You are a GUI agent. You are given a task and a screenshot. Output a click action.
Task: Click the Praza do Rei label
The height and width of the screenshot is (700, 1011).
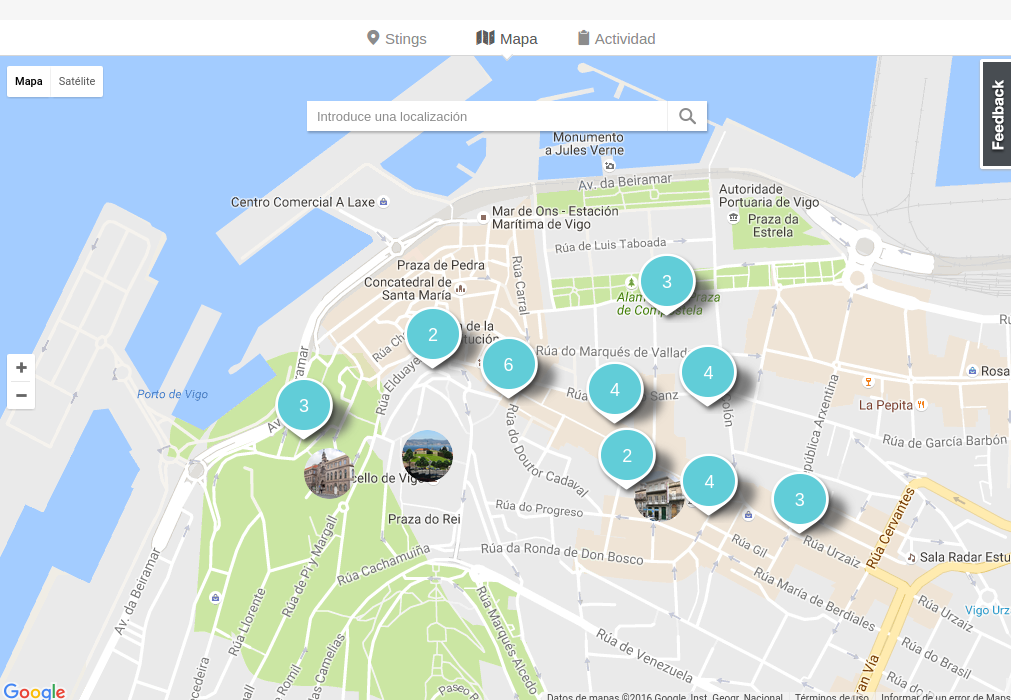(x=424, y=519)
